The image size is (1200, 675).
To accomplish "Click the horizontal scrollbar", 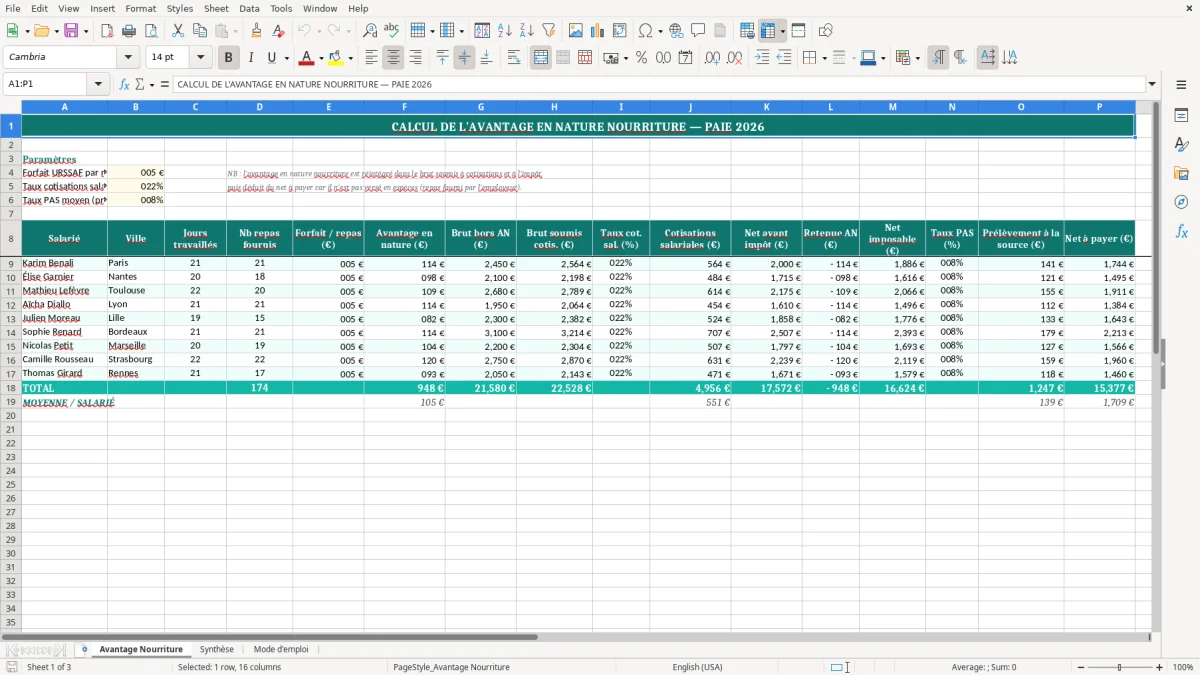I will click(x=270, y=637).
